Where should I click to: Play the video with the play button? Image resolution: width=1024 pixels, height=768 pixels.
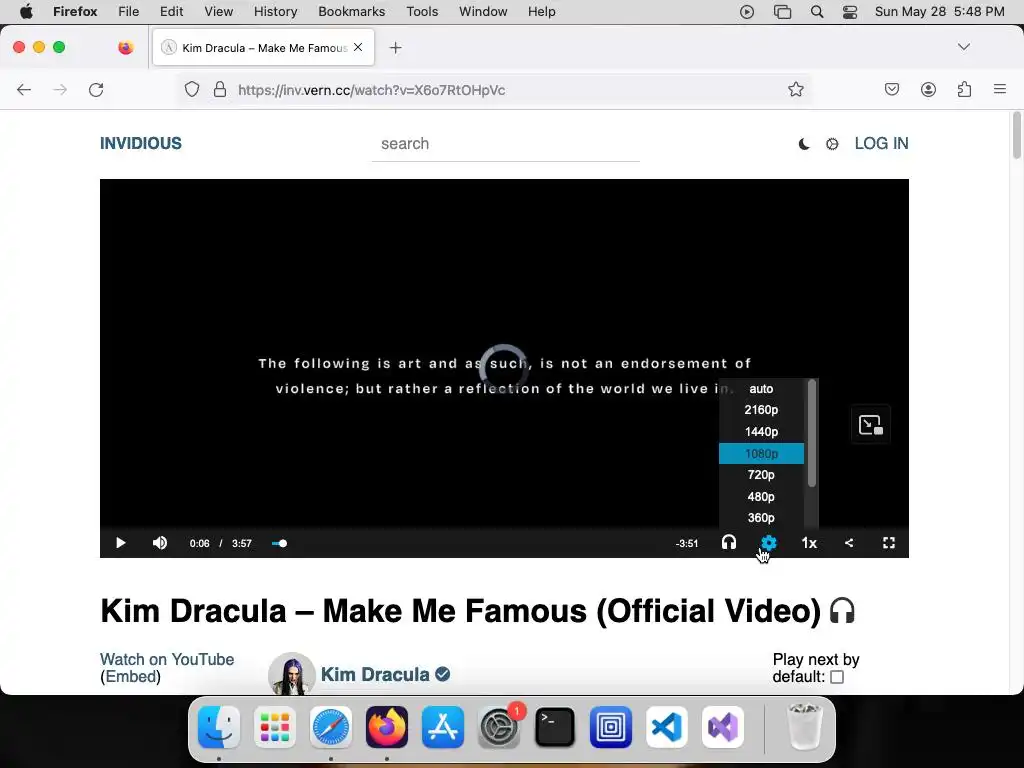[x=120, y=543]
